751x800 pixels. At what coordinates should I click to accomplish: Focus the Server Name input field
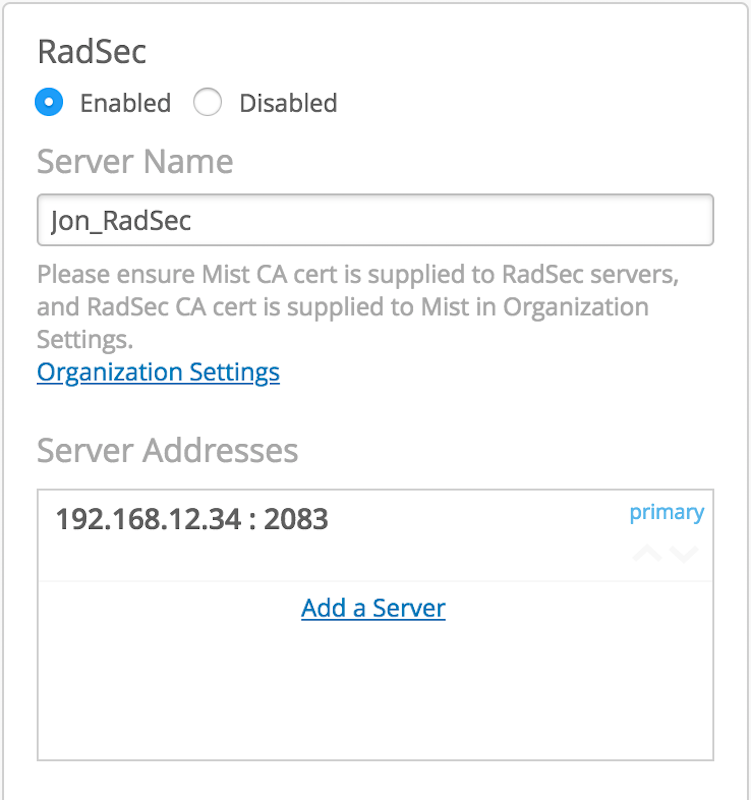375,220
